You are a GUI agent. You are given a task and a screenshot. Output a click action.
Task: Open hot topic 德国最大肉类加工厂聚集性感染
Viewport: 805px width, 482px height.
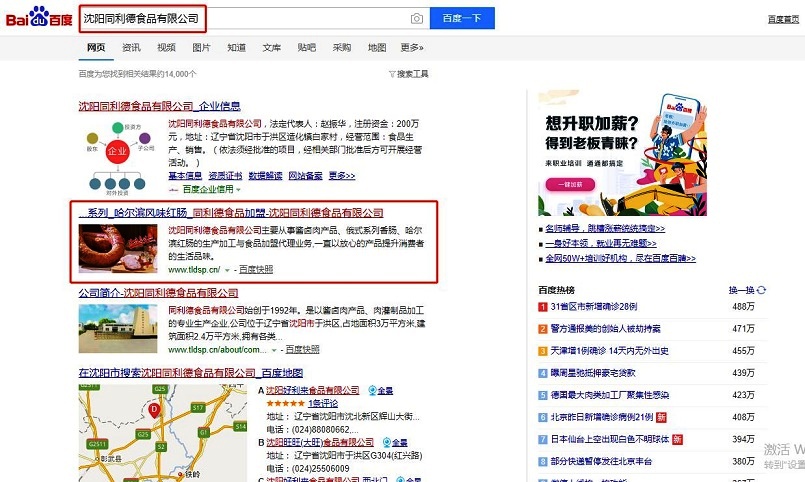click(609, 395)
